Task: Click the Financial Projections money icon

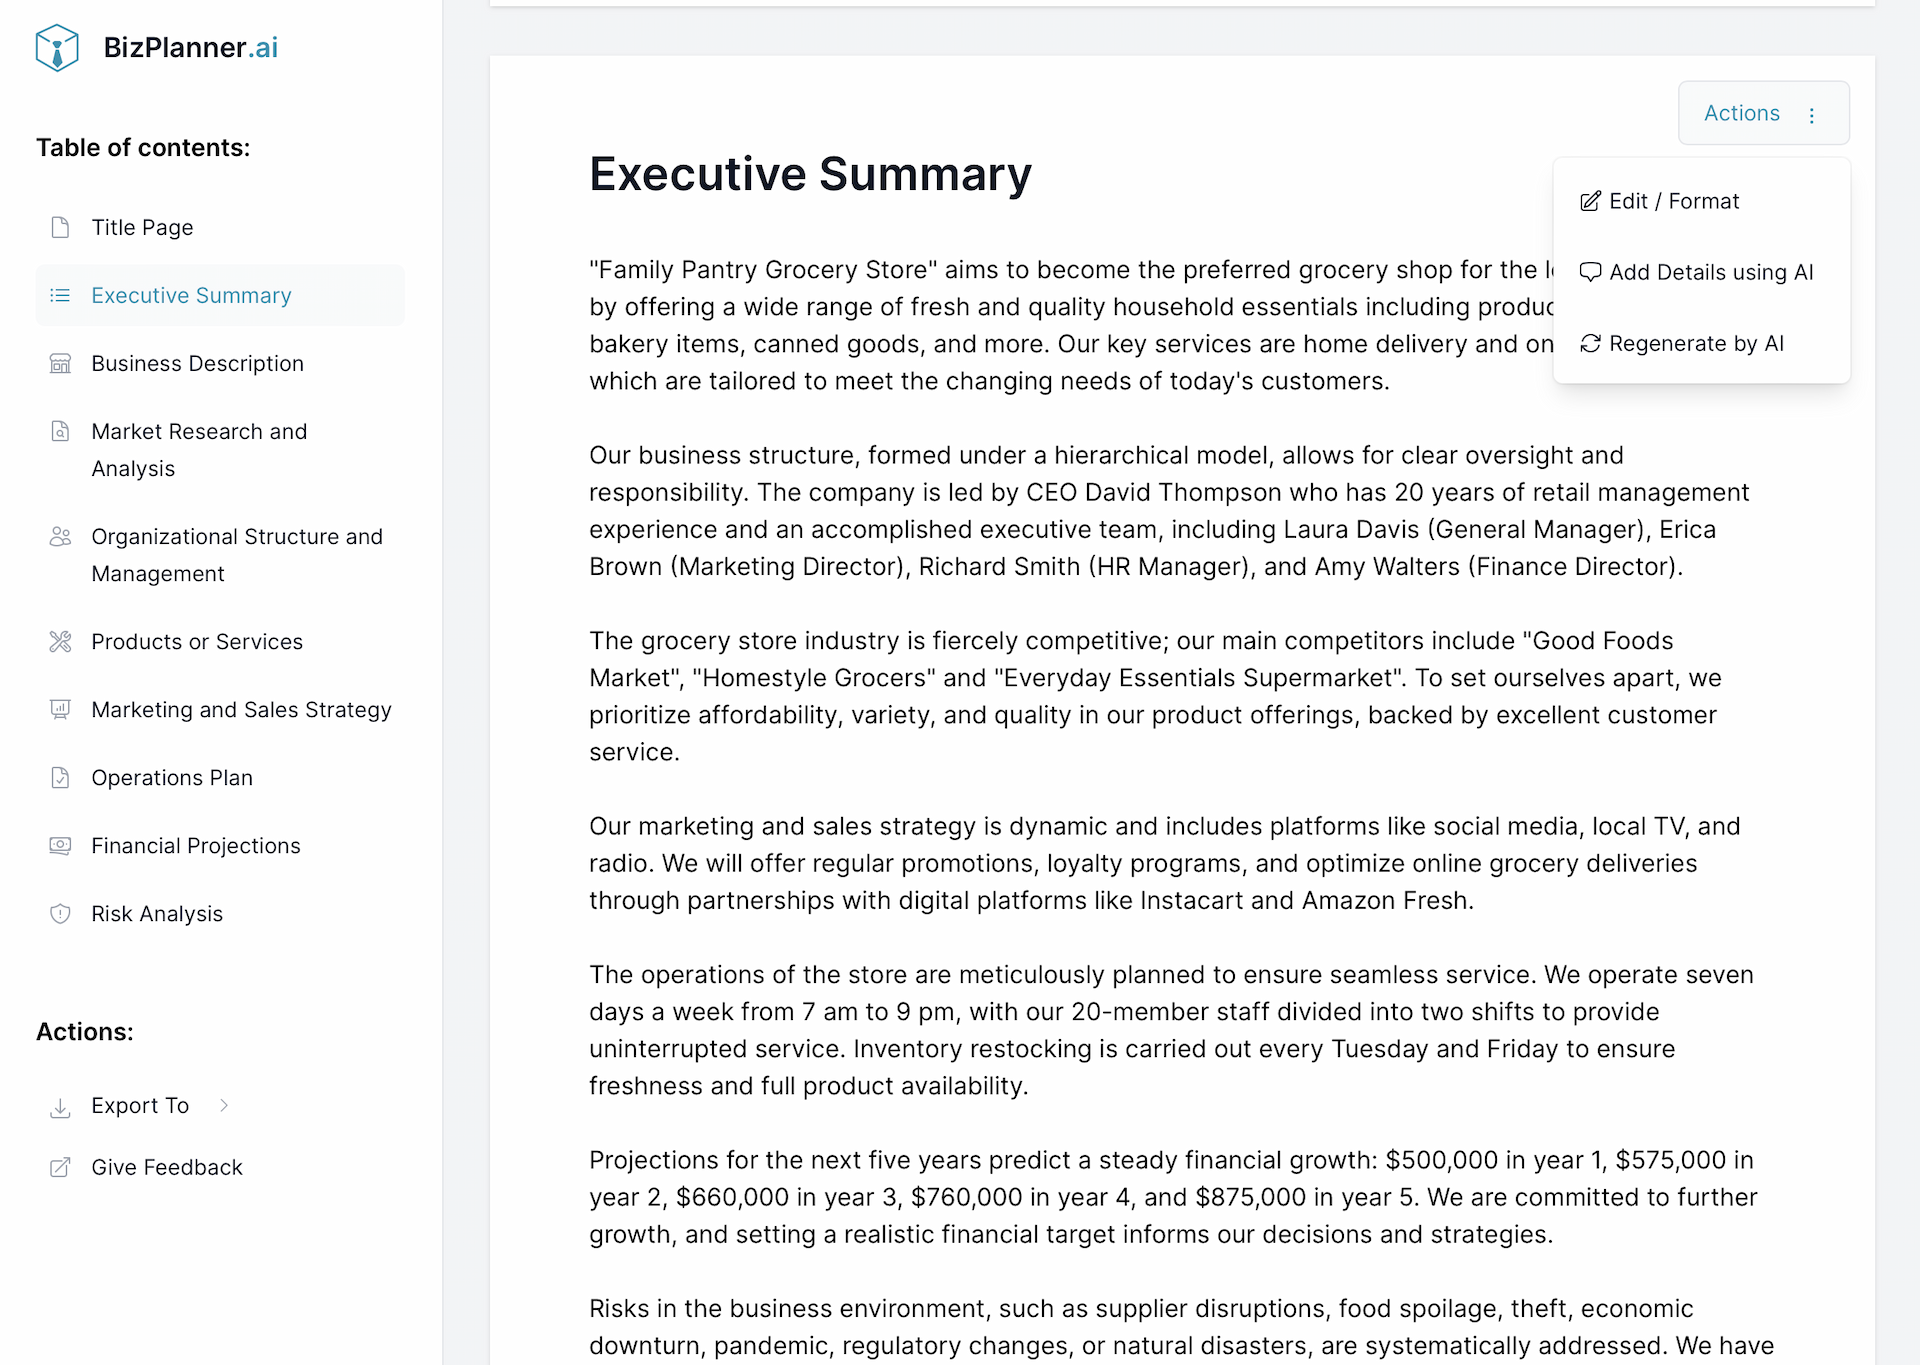Action: (x=60, y=846)
